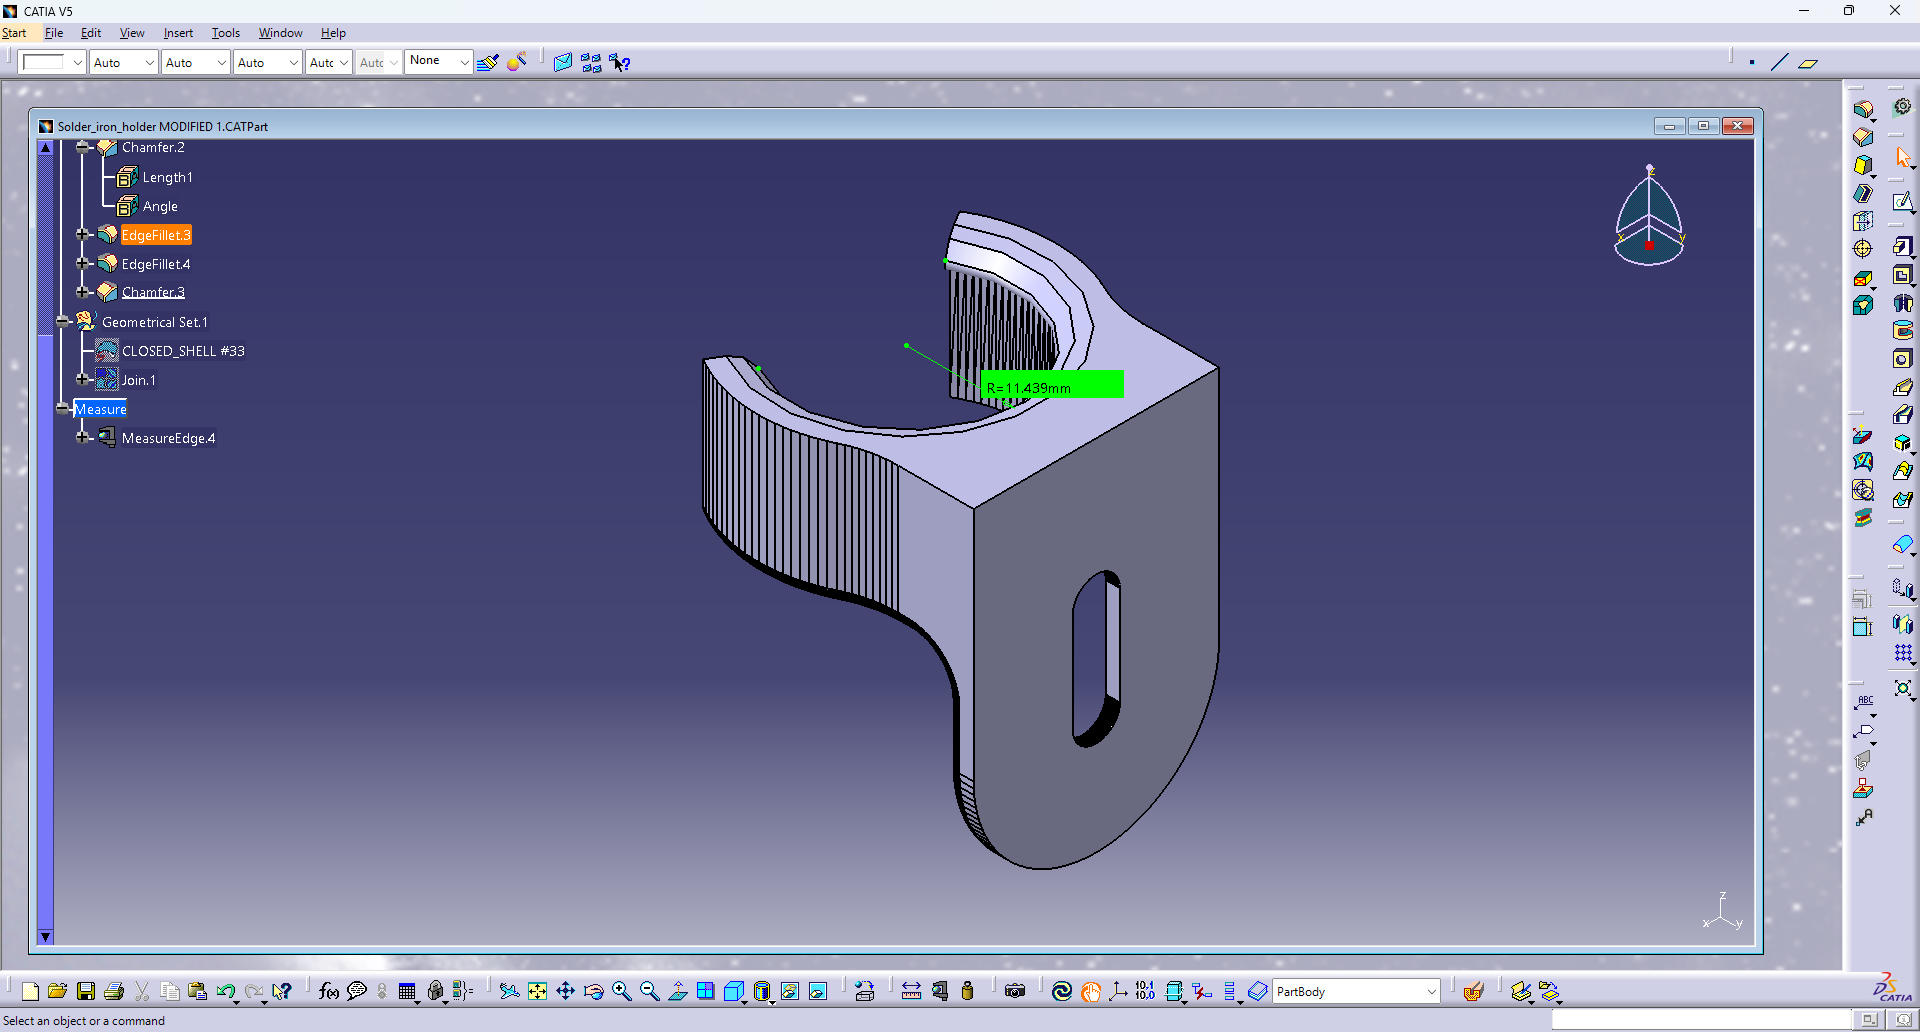
Task: Click the Normal View icon
Action: click(x=677, y=991)
